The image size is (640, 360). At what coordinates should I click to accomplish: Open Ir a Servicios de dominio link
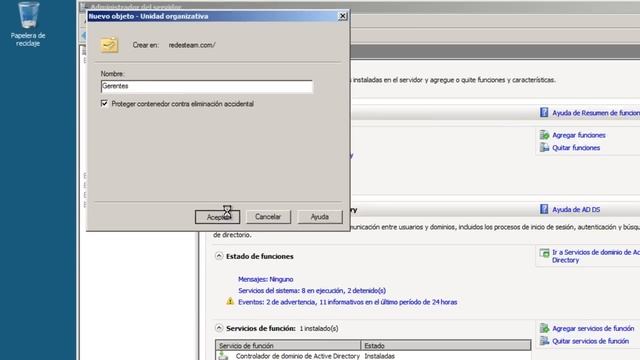tap(596, 256)
